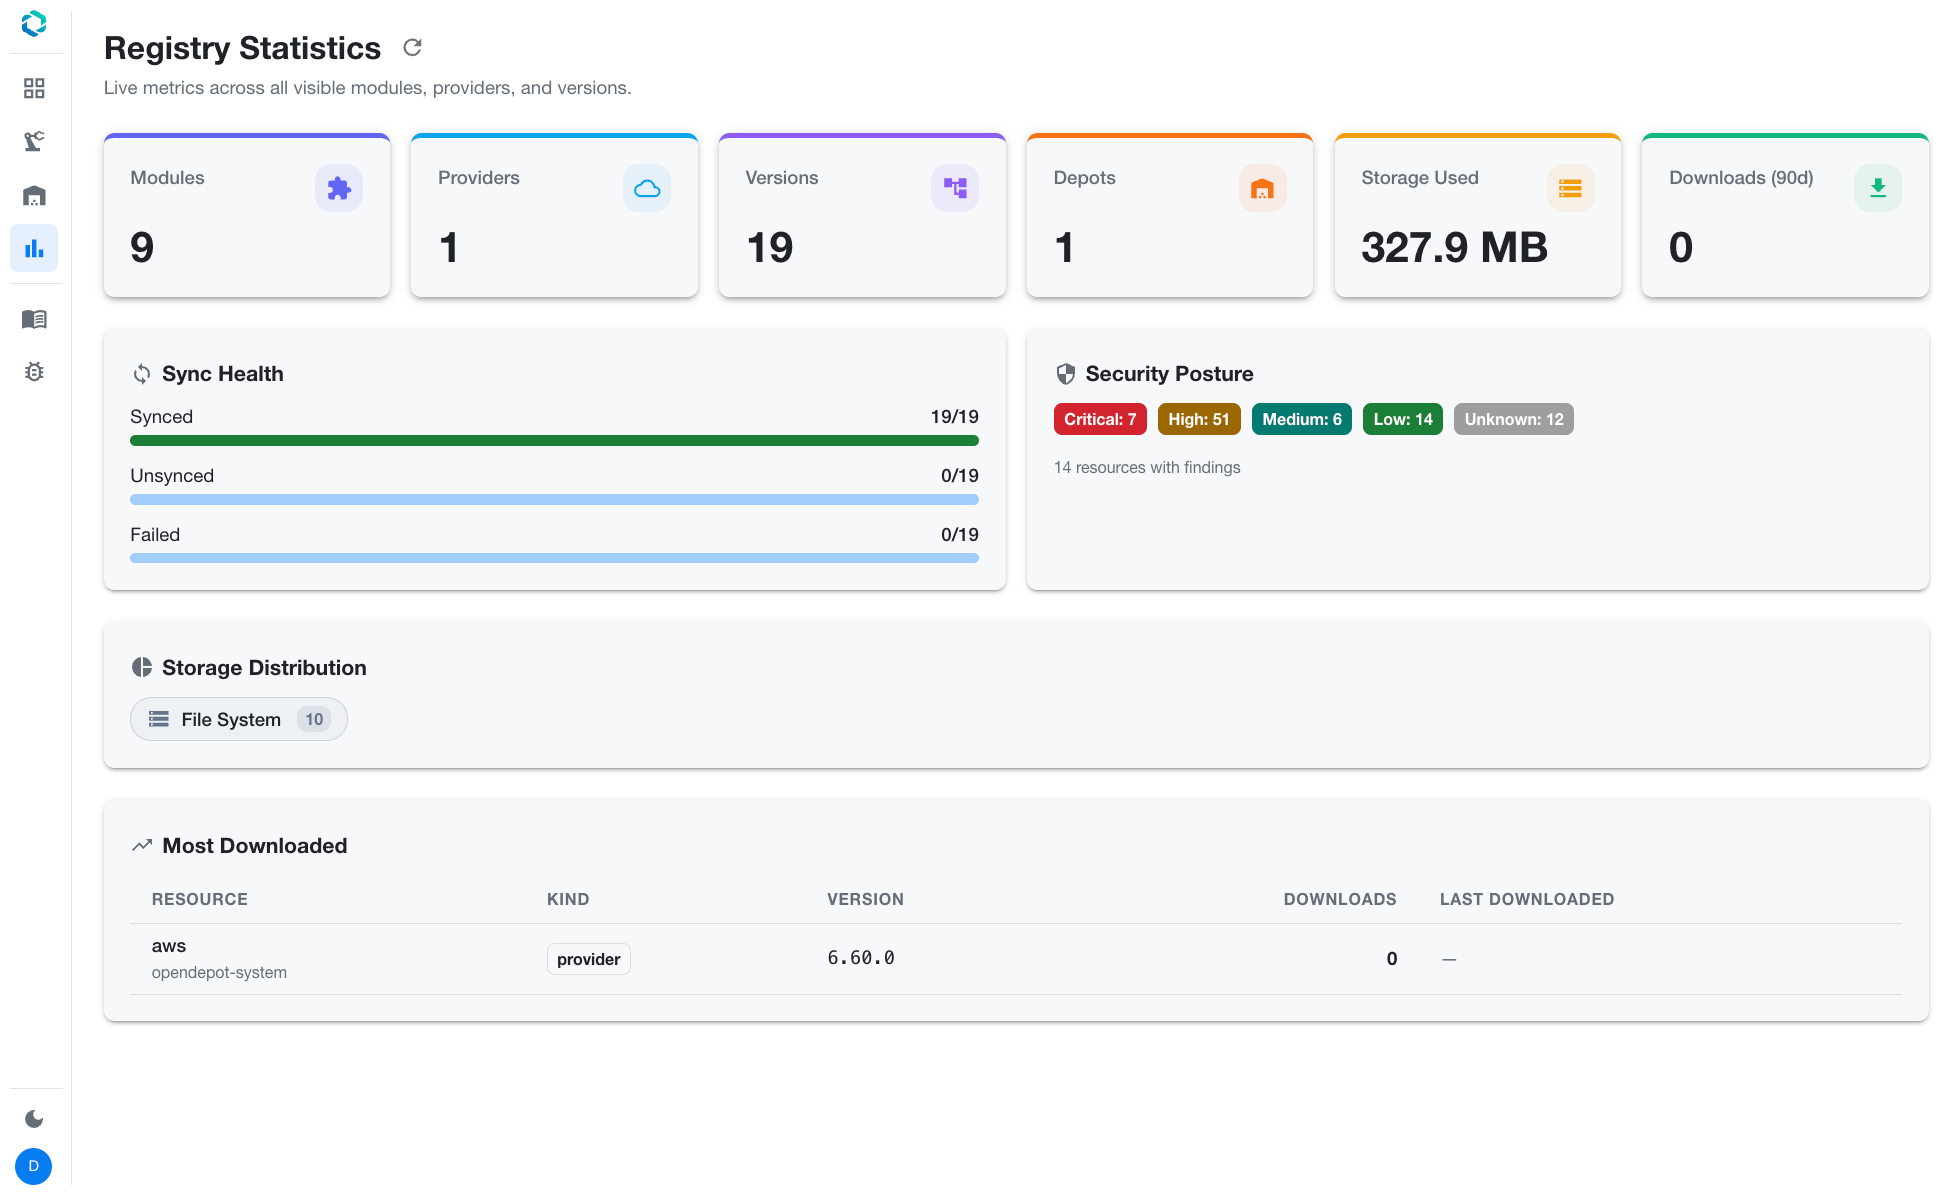Click the aws row downloads value 0
Viewport: 1943px width, 1195px height.
pos(1392,959)
